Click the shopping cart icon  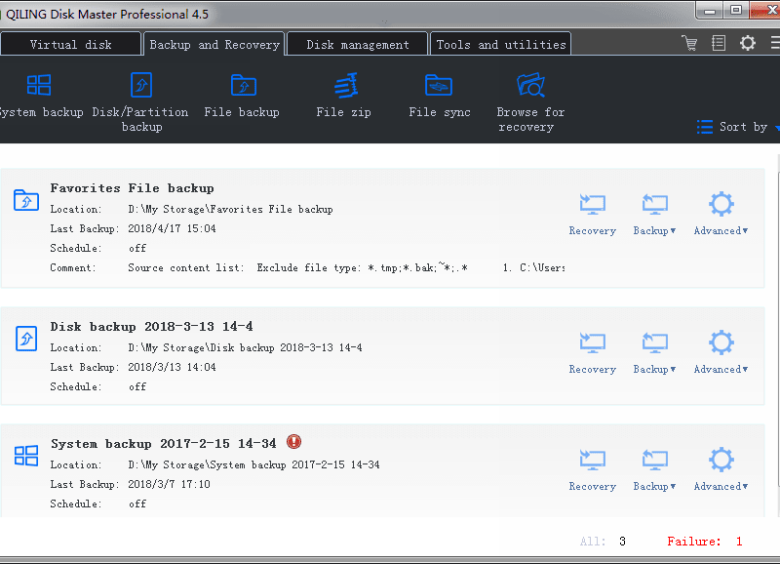point(689,43)
